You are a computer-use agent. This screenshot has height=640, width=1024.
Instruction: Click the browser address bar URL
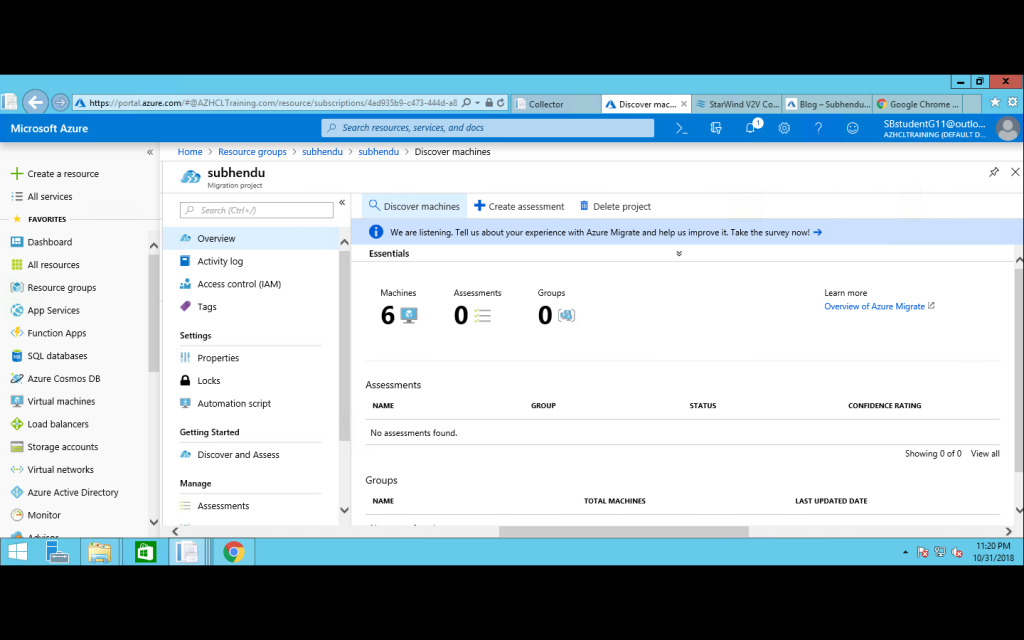[273, 103]
